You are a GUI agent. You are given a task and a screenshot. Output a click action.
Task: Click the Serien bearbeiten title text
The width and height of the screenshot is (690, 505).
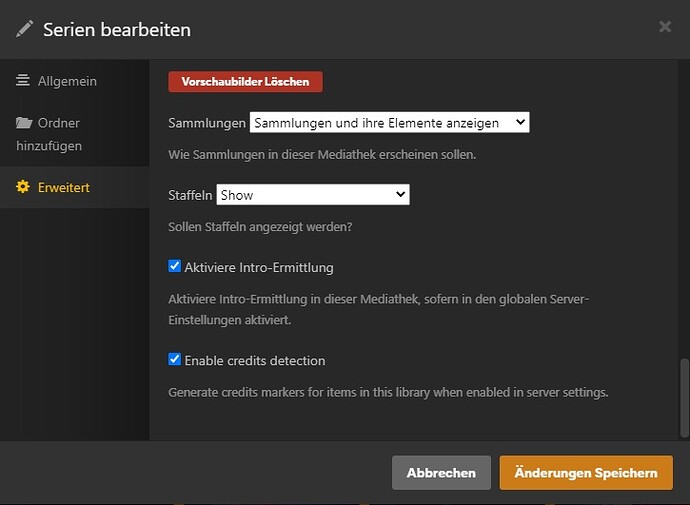(x=117, y=30)
